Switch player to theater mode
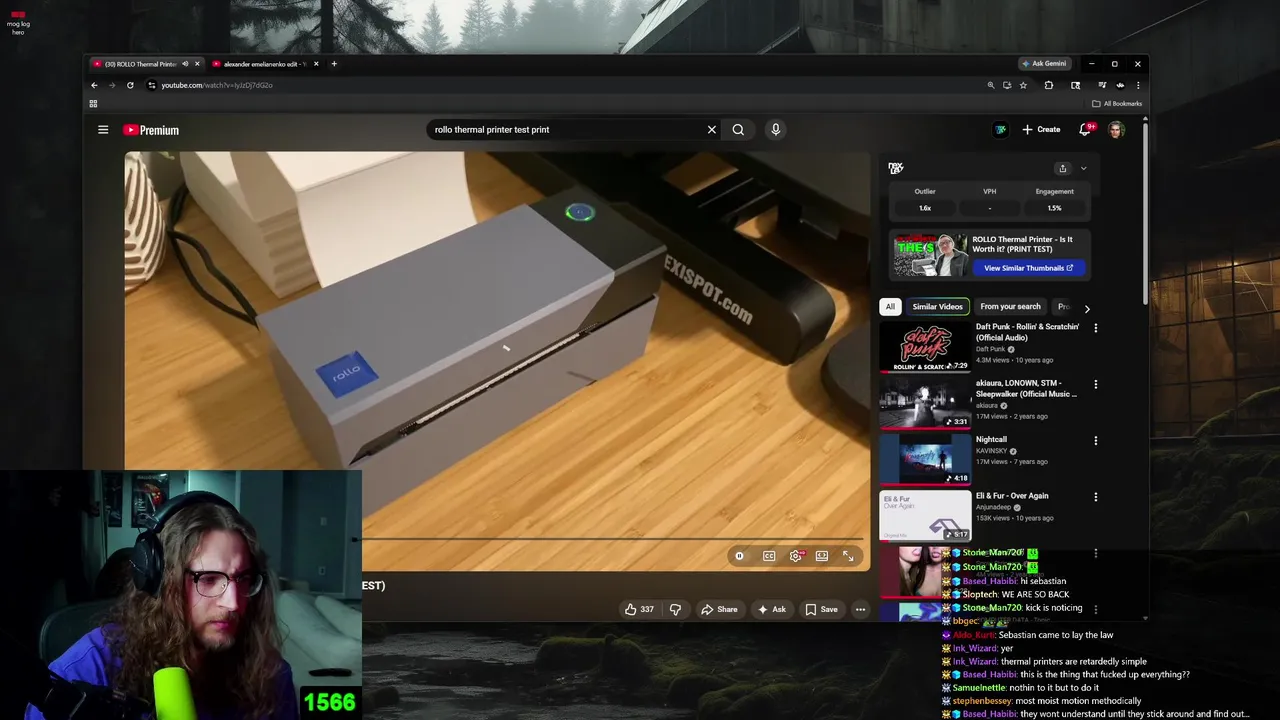 [x=822, y=556]
